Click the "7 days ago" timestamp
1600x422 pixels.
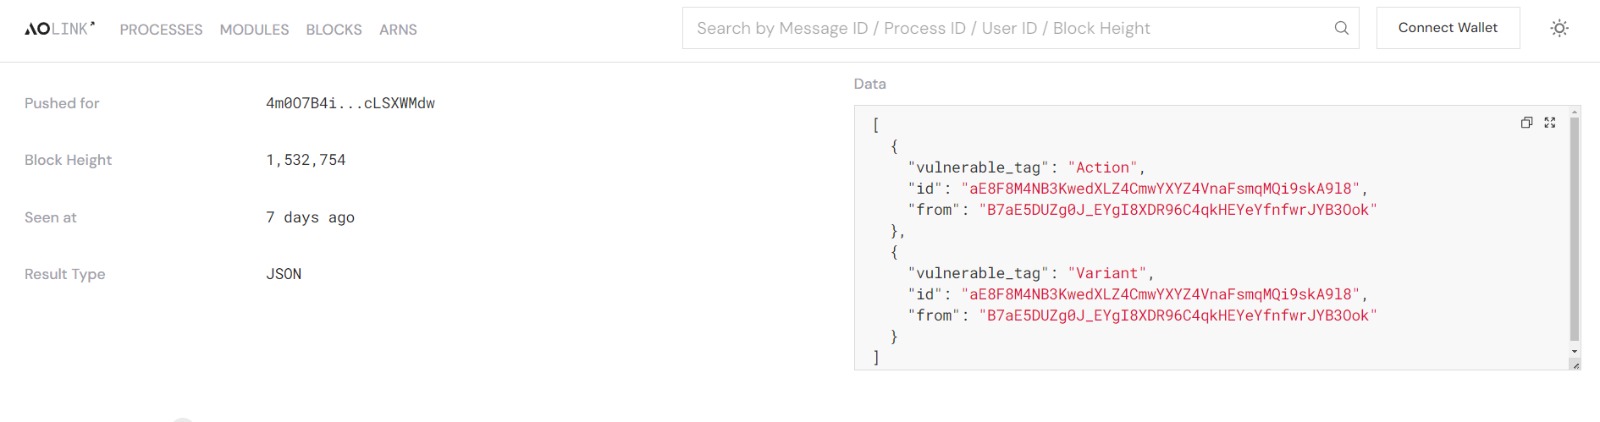310,217
